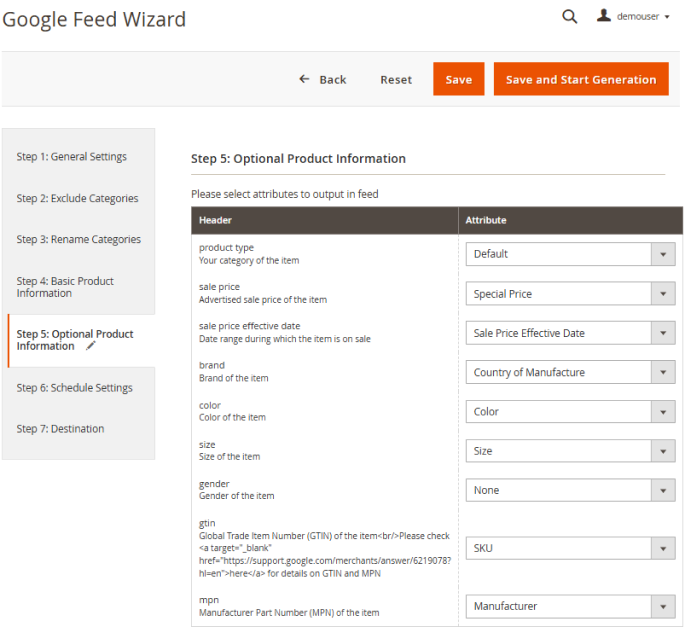Click the Reset button
685x633 pixels.
pos(396,80)
